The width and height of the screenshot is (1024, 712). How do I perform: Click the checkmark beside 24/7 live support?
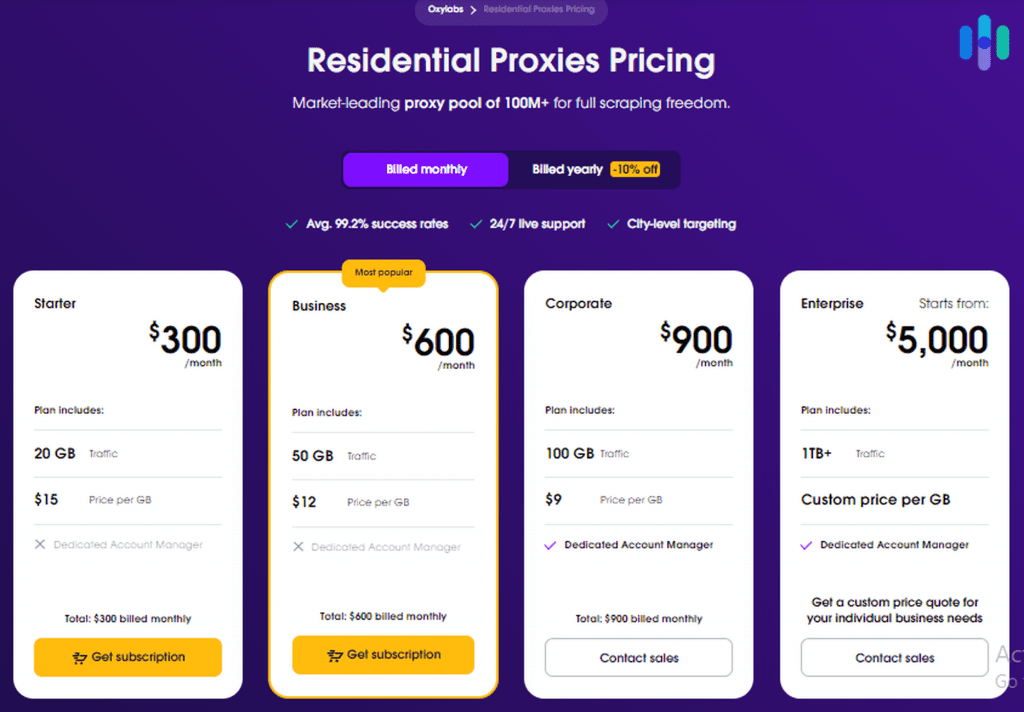[475, 224]
